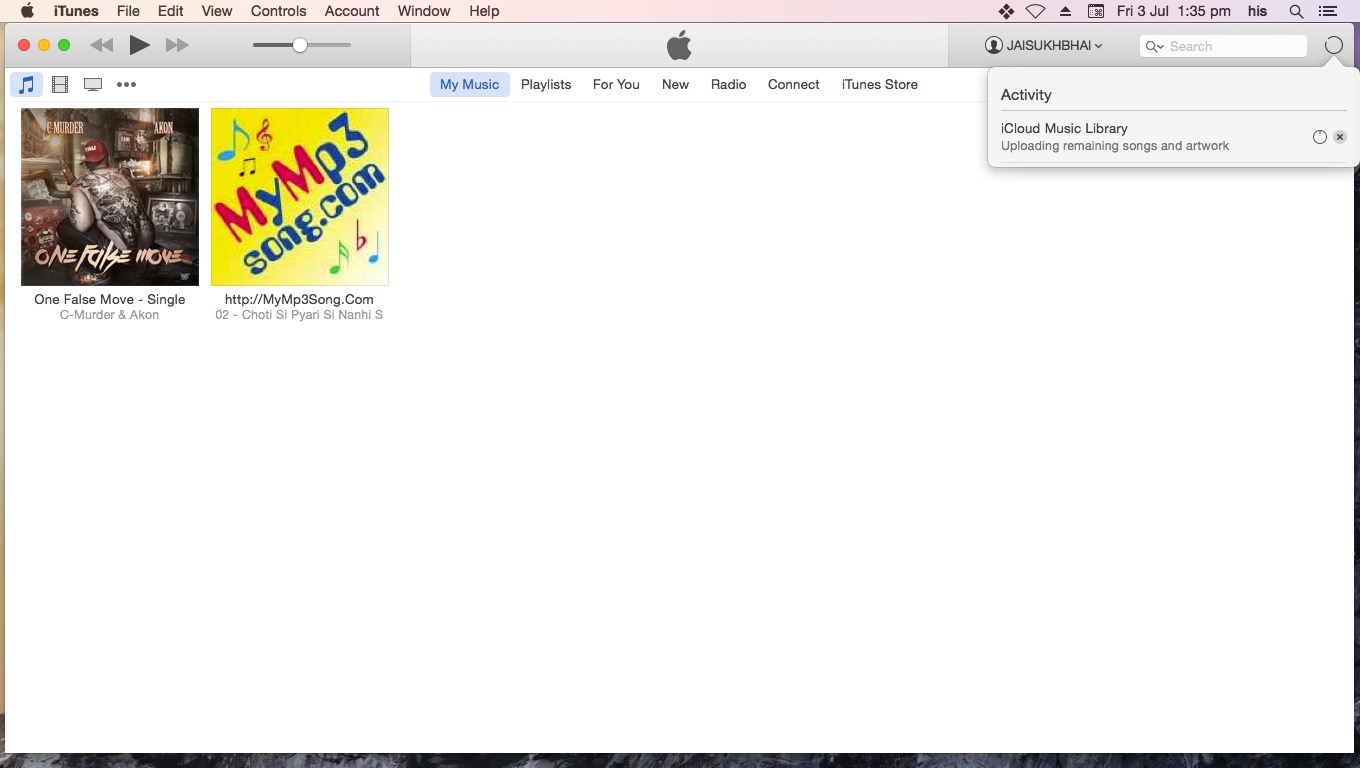
Task: Switch to the Connect tab
Action: pyautogui.click(x=794, y=85)
